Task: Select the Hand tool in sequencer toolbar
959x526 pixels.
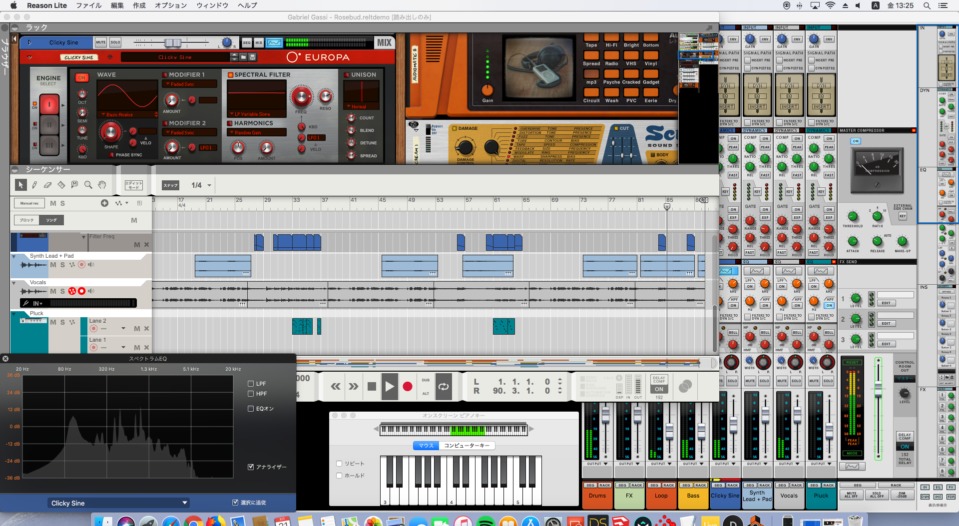Action: click(102, 185)
